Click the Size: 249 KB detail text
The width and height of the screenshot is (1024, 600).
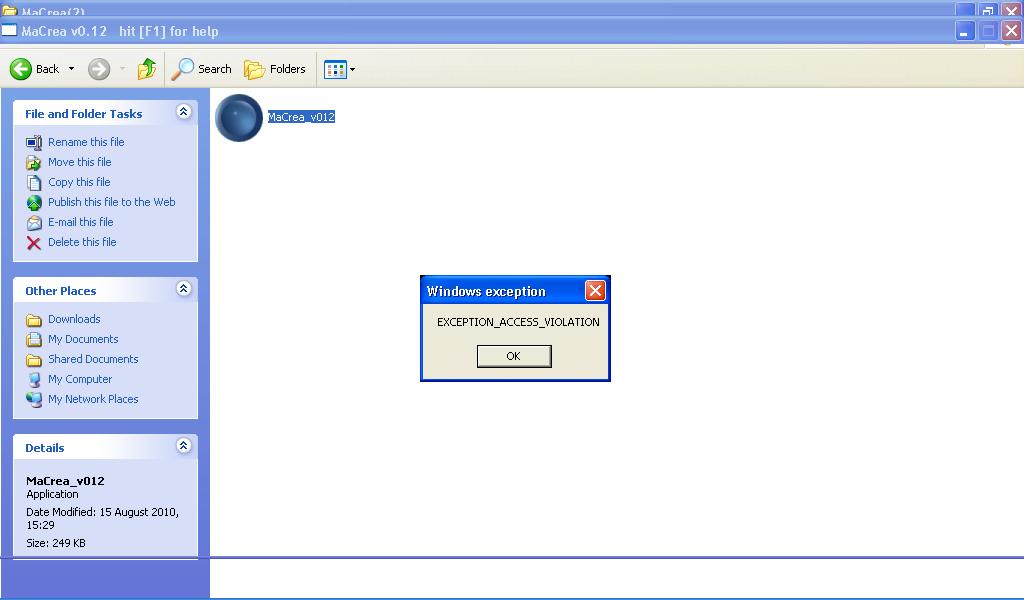[x=56, y=543]
